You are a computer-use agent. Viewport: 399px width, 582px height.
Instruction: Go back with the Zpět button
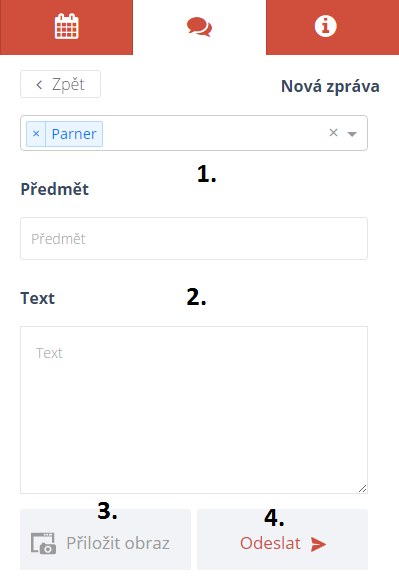tap(60, 84)
